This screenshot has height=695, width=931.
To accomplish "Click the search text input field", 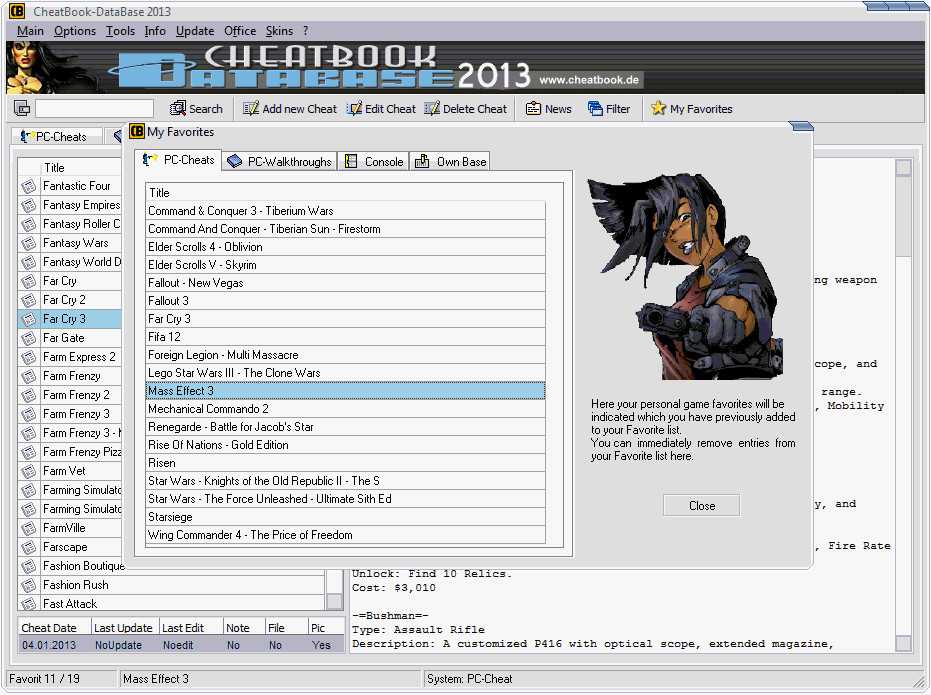I will [x=94, y=109].
